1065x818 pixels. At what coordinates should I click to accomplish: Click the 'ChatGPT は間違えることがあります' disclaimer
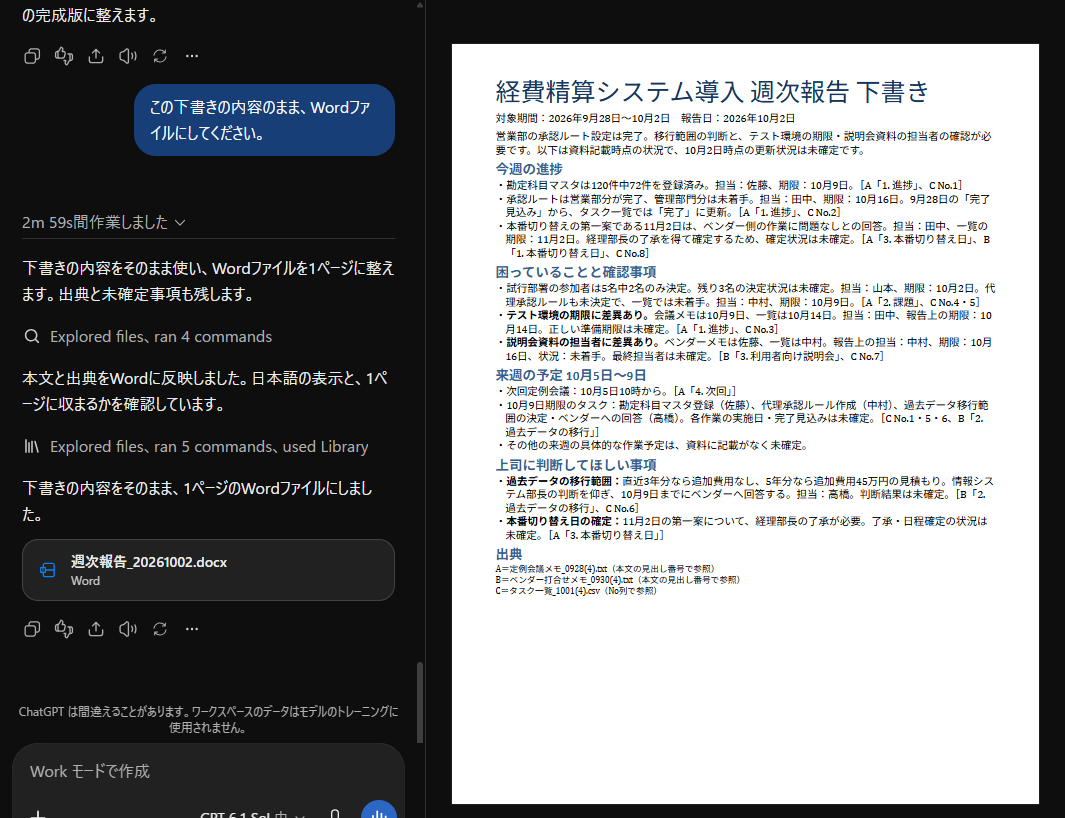208,719
